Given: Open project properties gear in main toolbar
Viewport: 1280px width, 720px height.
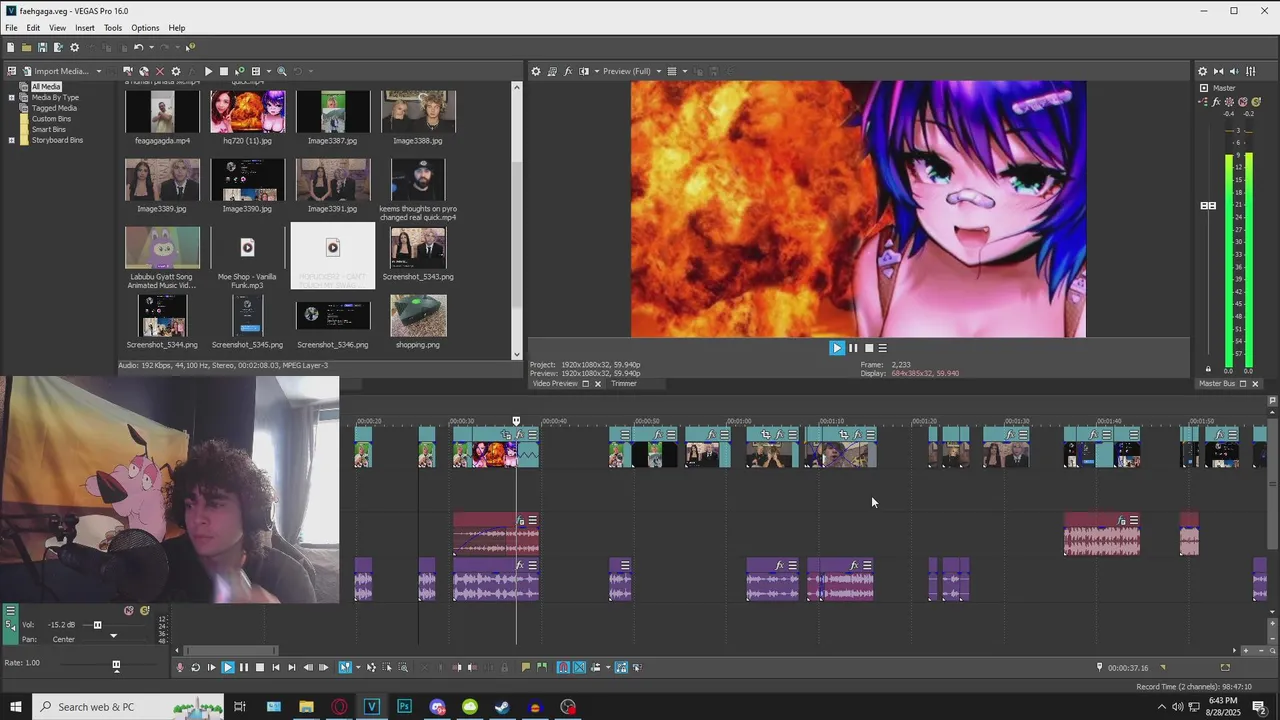Looking at the screenshot, I should pos(74,47).
